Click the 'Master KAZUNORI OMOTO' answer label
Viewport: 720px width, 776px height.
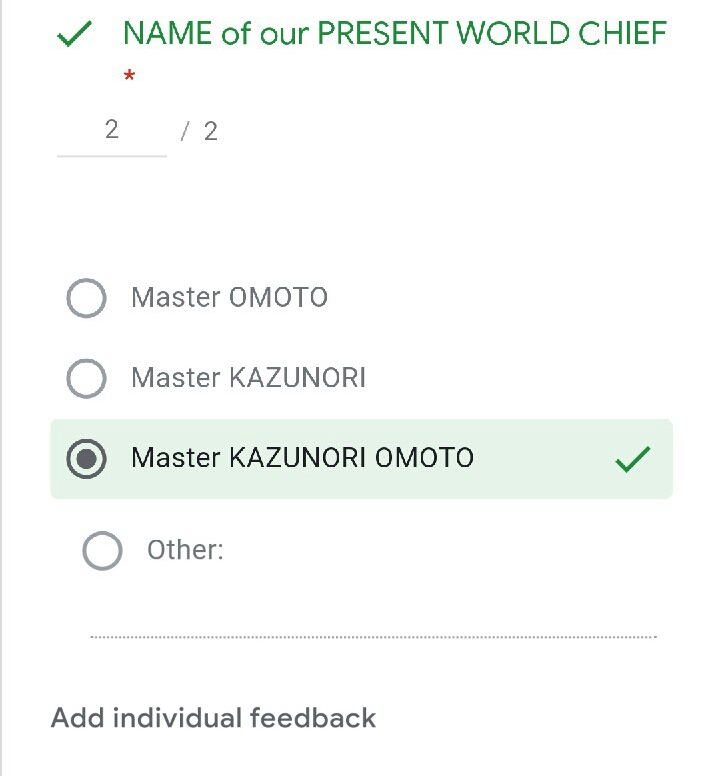(x=302, y=458)
